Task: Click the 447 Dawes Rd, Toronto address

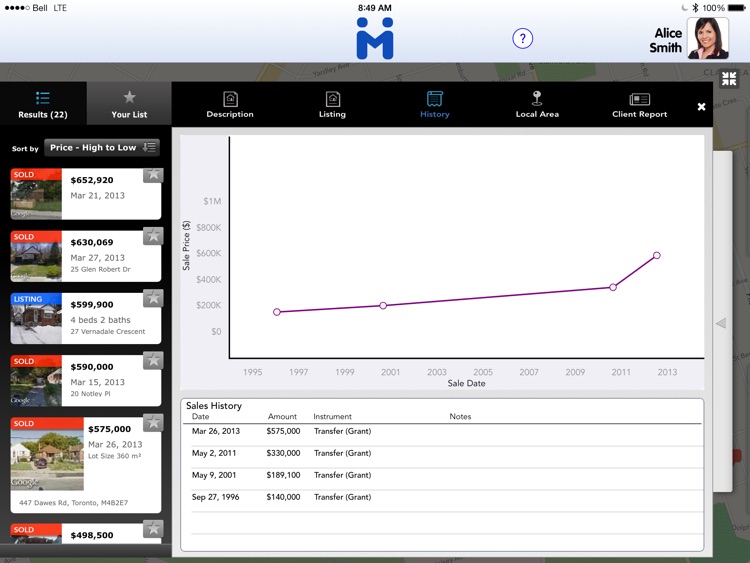Action: tap(74, 503)
